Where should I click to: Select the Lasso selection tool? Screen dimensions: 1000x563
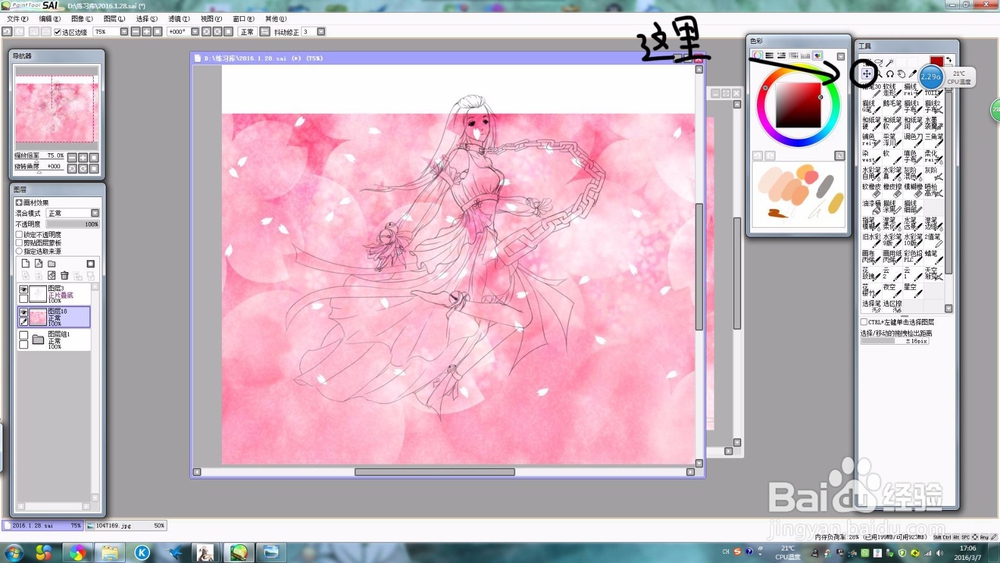[880, 62]
